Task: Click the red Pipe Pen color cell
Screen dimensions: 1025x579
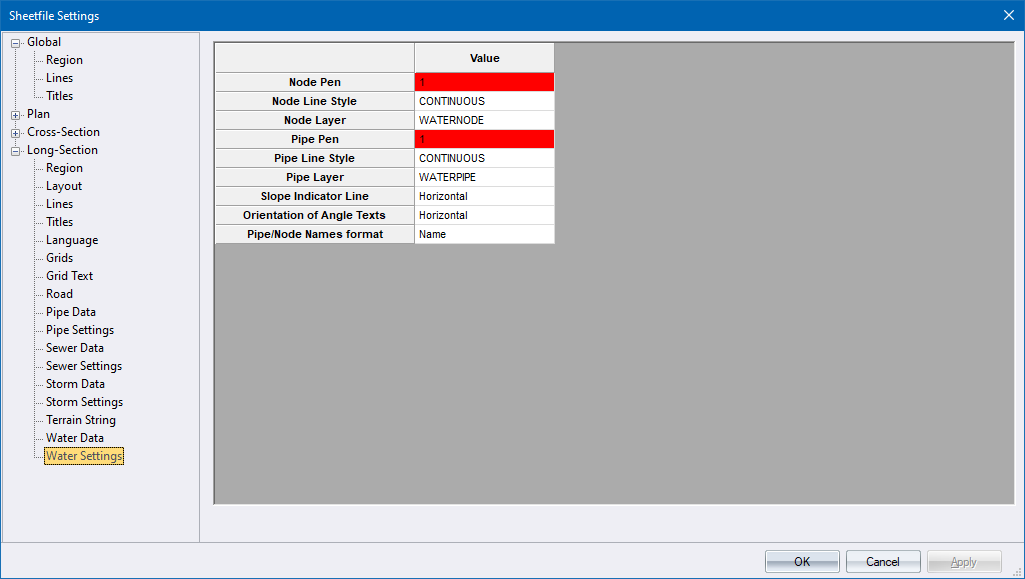Action: tap(484, 139)
